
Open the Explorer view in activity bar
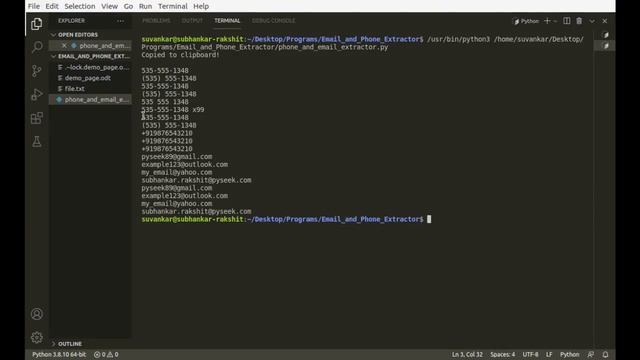click(x=37, y=24)
